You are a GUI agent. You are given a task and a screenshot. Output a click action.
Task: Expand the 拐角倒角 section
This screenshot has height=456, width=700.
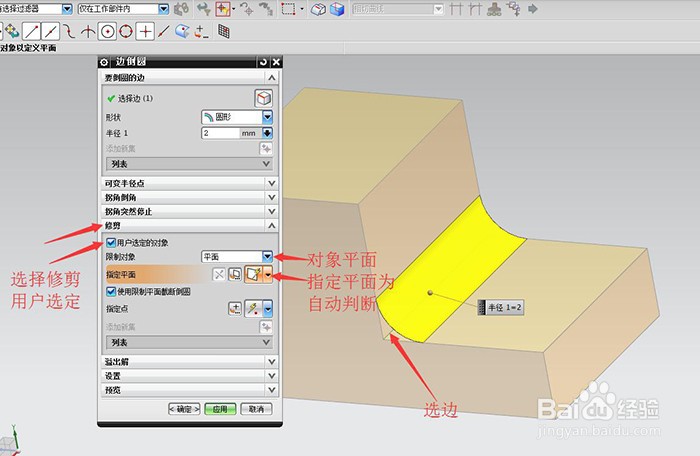(x=190, y=197)
